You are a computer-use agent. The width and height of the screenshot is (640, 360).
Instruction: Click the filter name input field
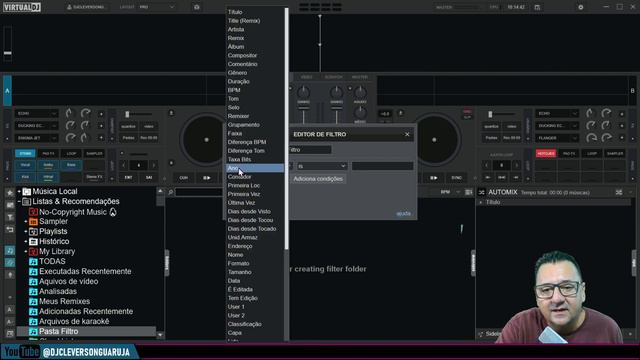pos(310,150)
